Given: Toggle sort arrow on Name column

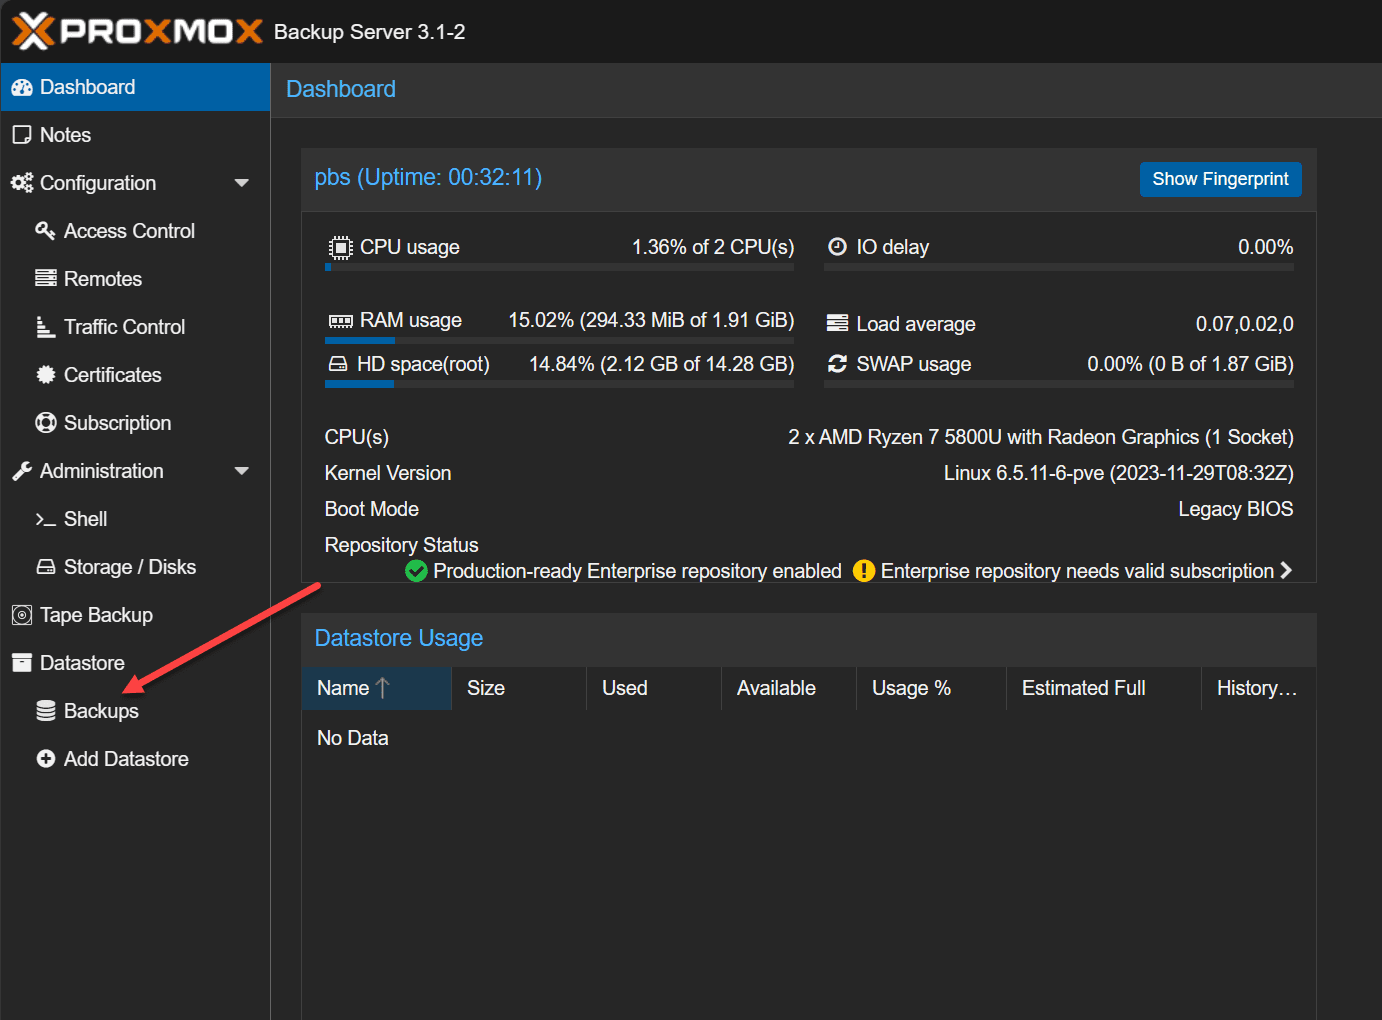Looking at the screenshot, I should pos(383,688).
